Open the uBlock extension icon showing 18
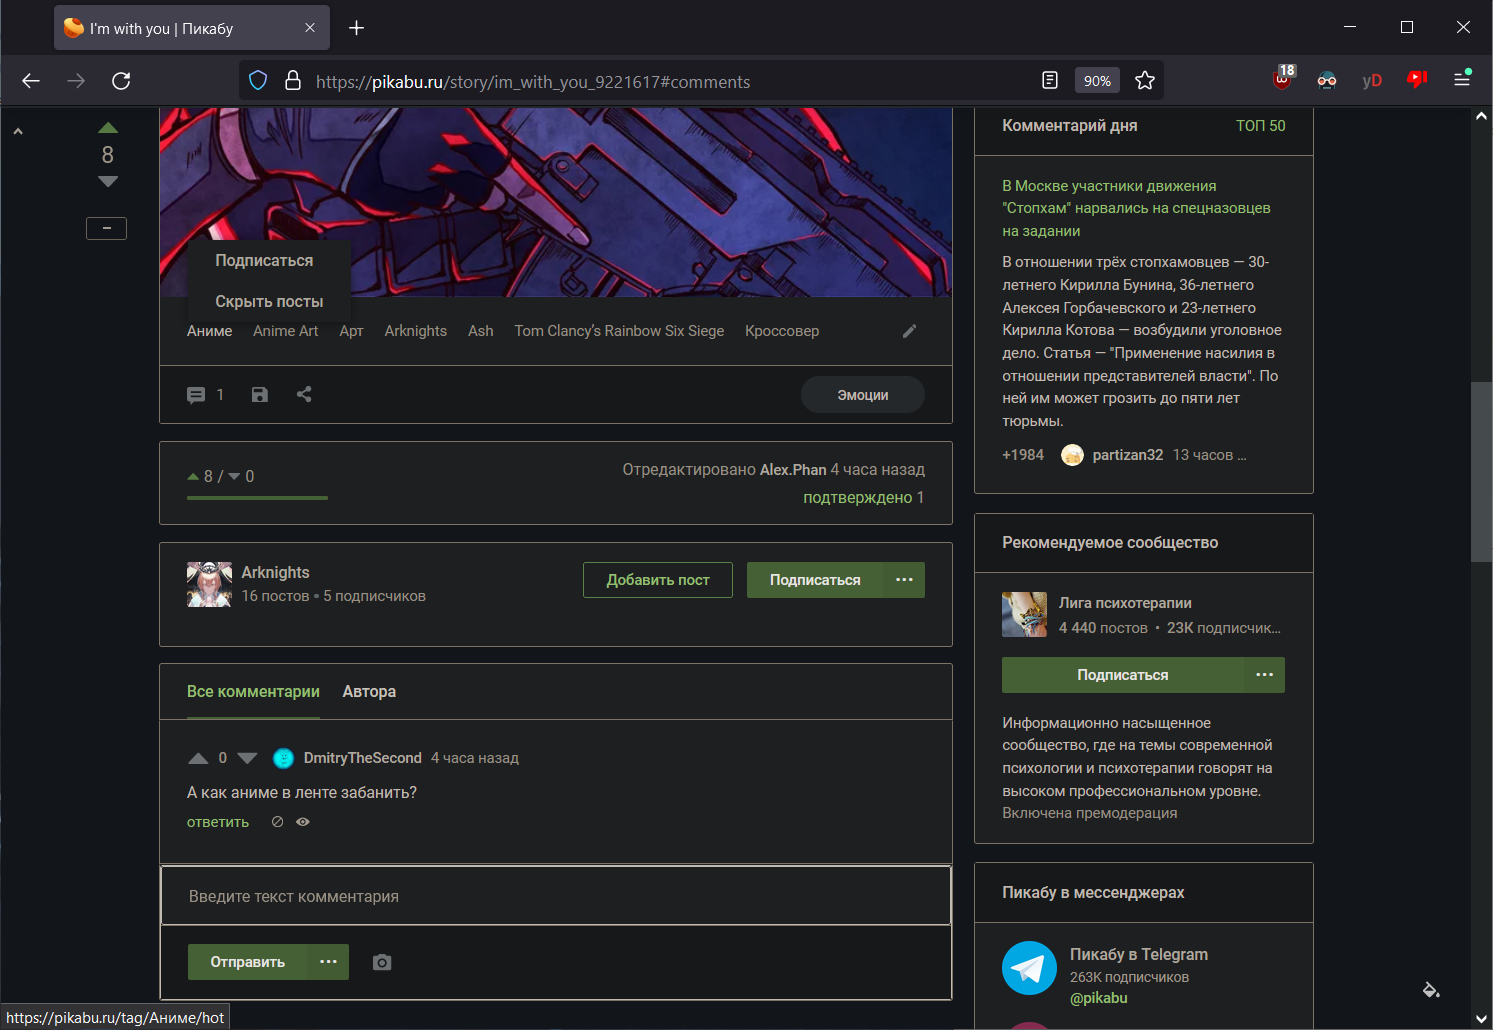This screenshot has height=1030, width=1493. (x=1283, y=79)
